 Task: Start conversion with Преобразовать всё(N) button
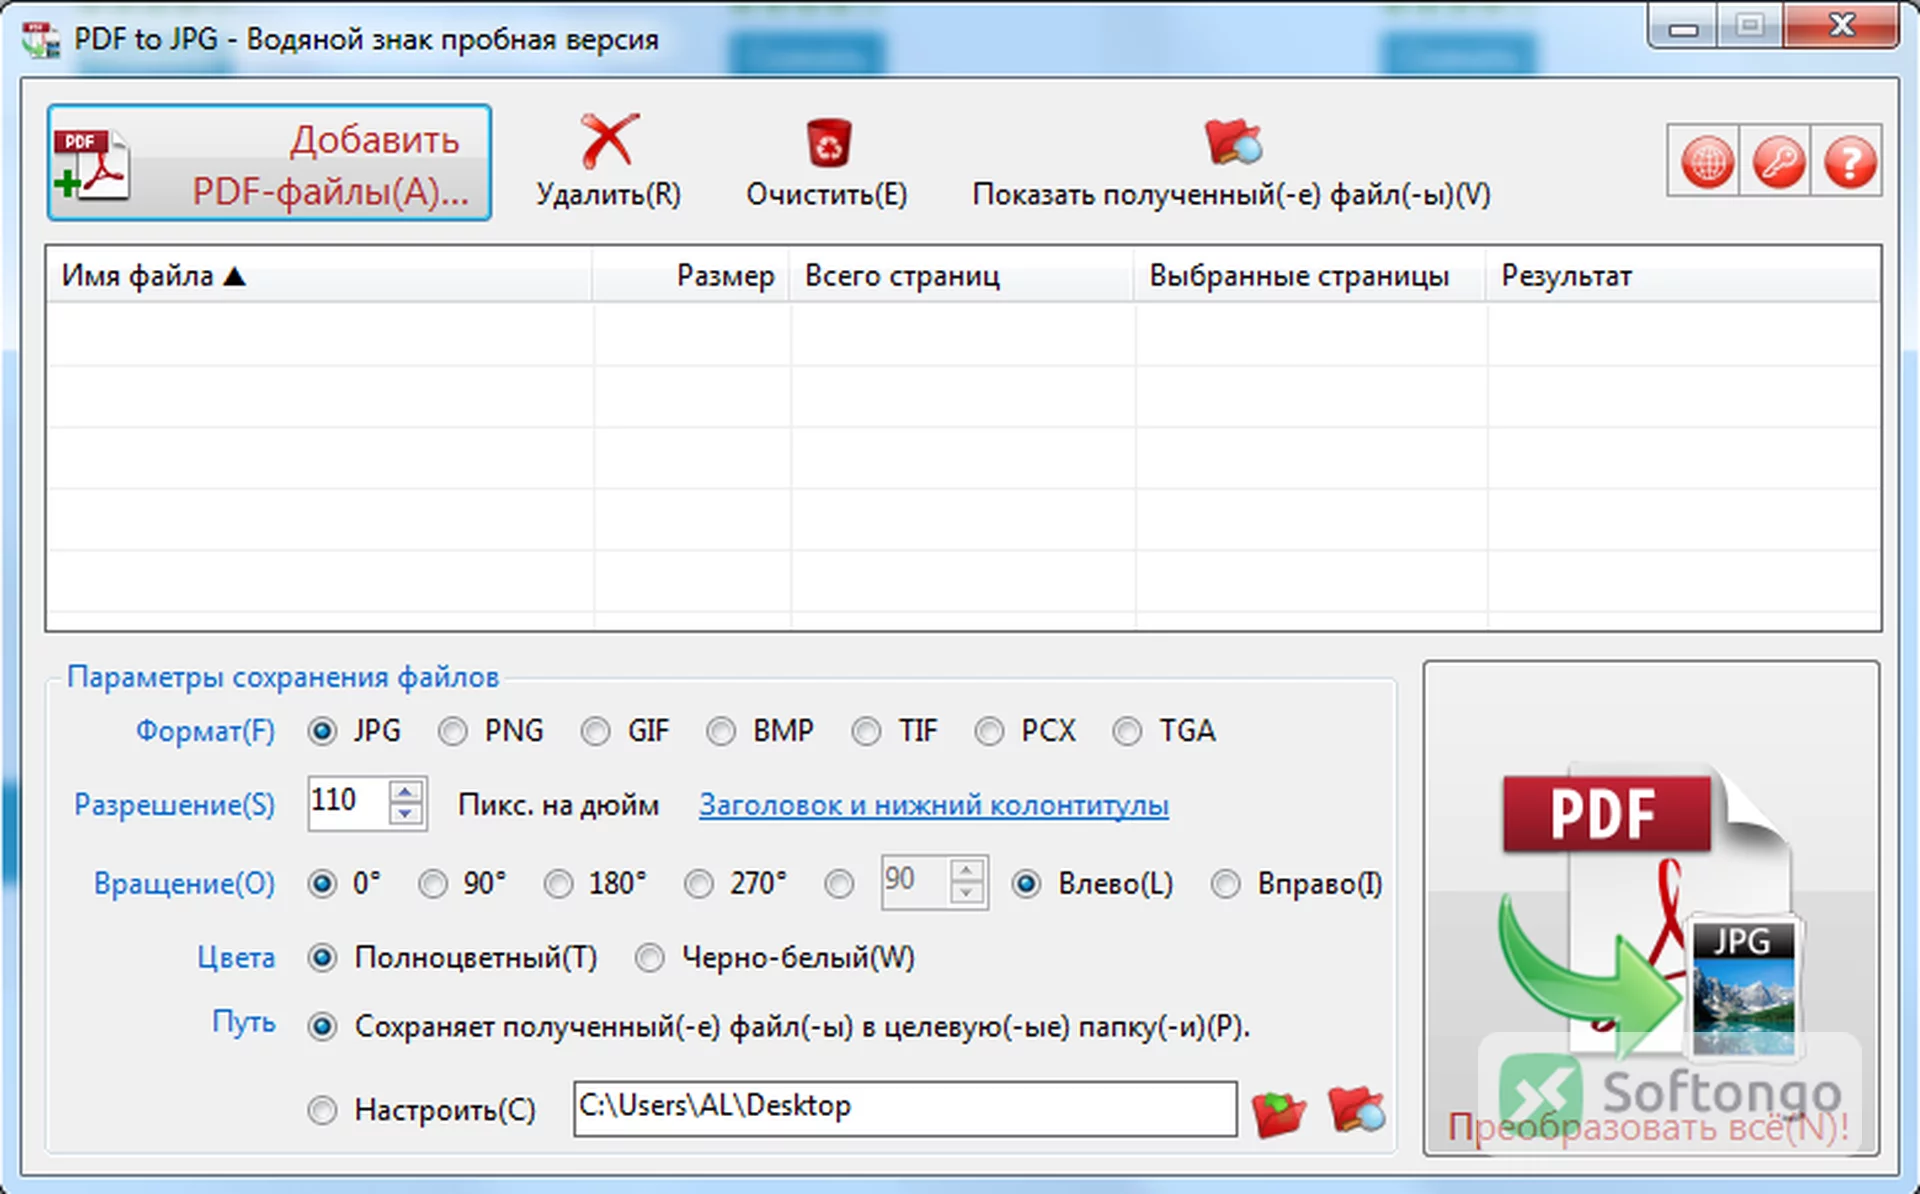[x=1651, y=908]
